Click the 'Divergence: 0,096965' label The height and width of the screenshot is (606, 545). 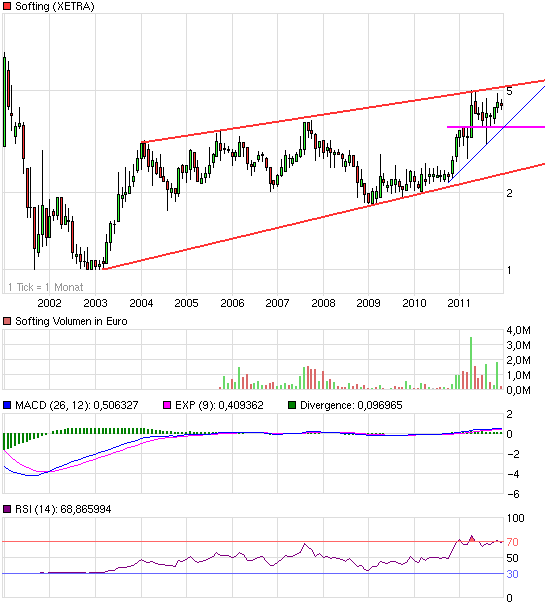351,405
